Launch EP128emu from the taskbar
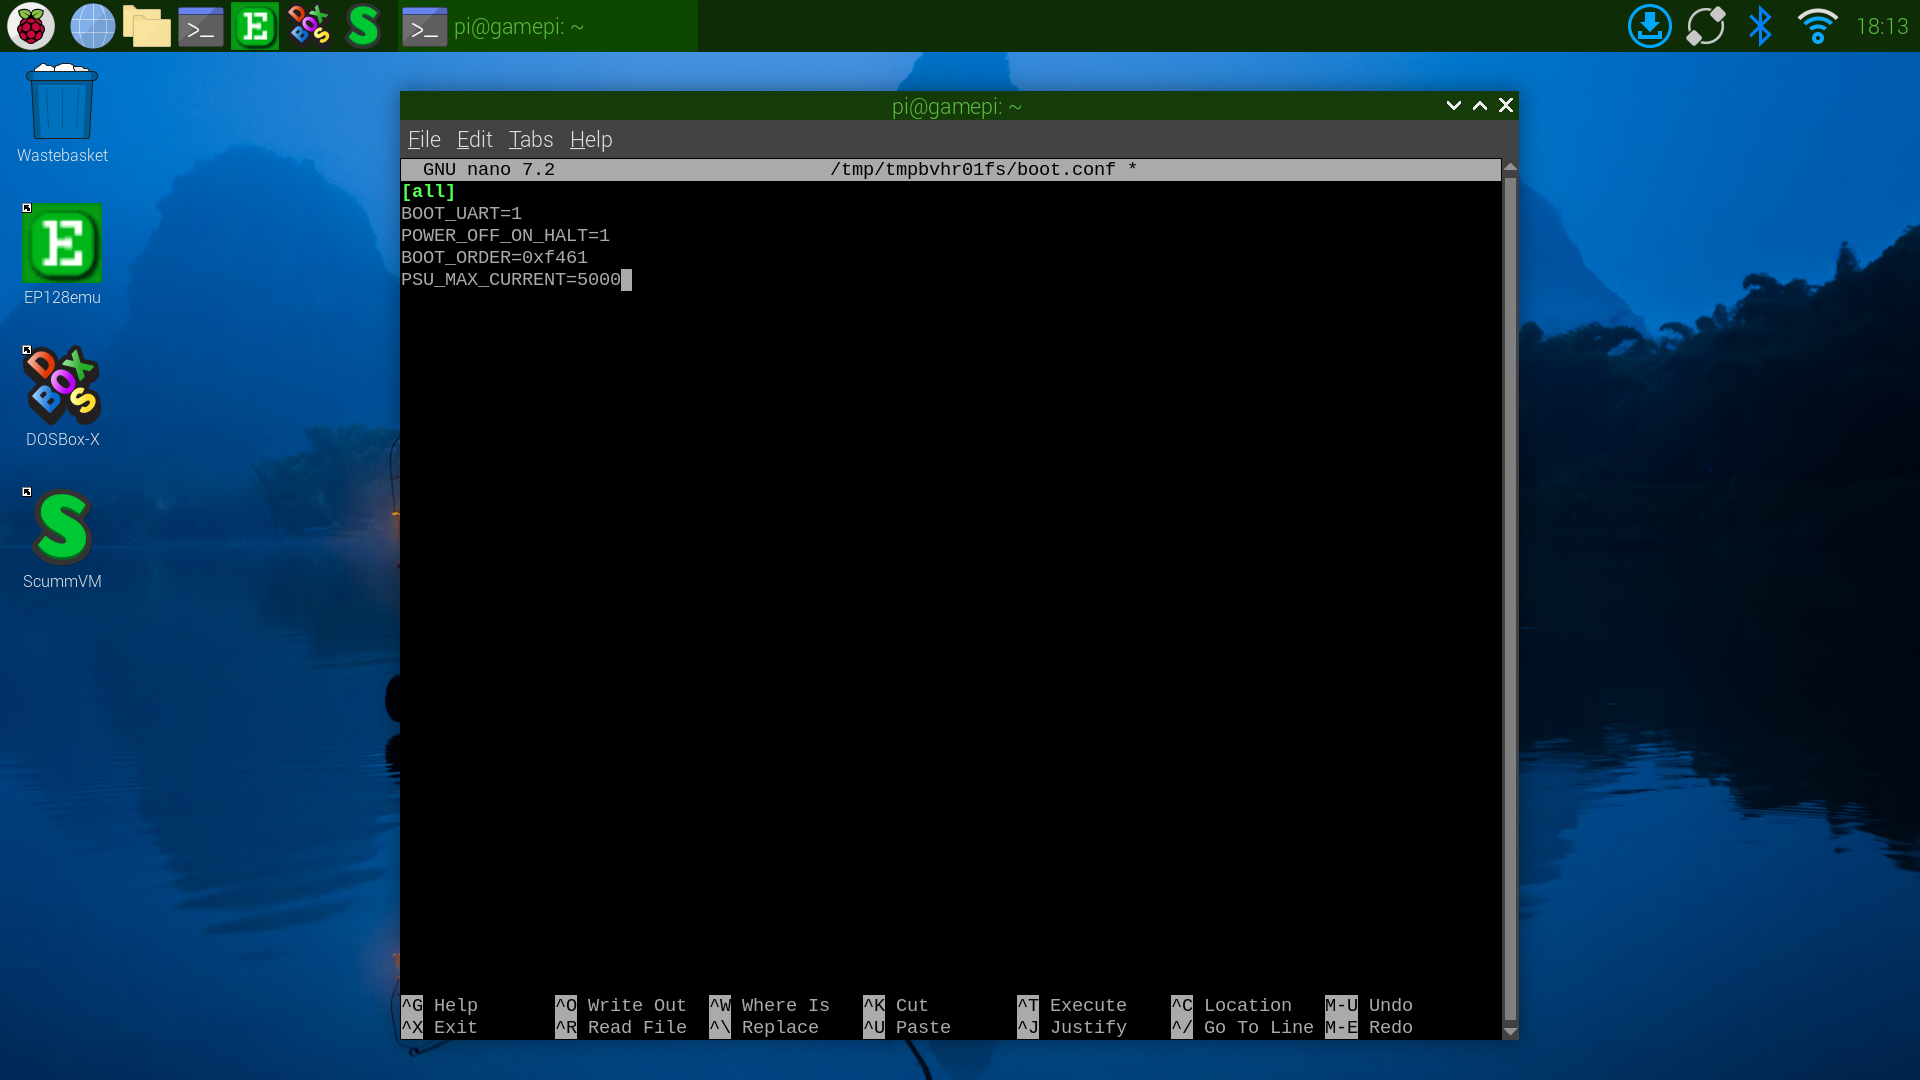This screenshot has height=1080, width=1920. point(254,26)
